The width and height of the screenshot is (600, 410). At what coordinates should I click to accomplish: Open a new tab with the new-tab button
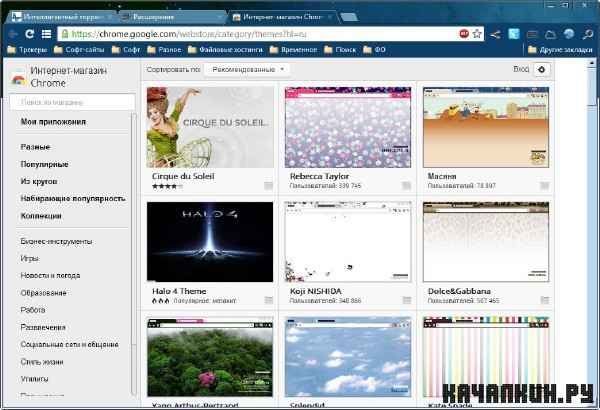(349, 17)
